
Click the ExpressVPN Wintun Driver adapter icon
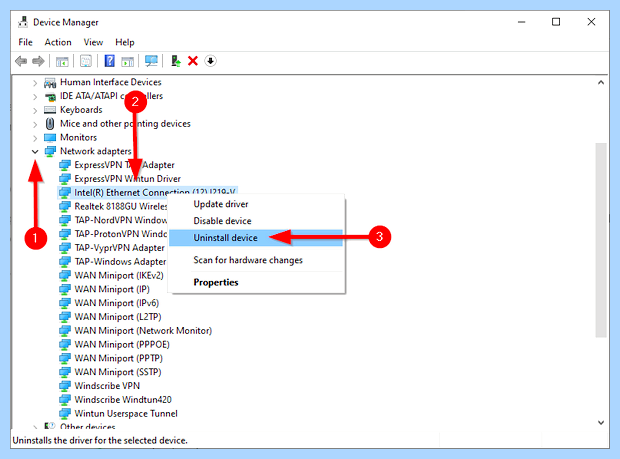65,179
